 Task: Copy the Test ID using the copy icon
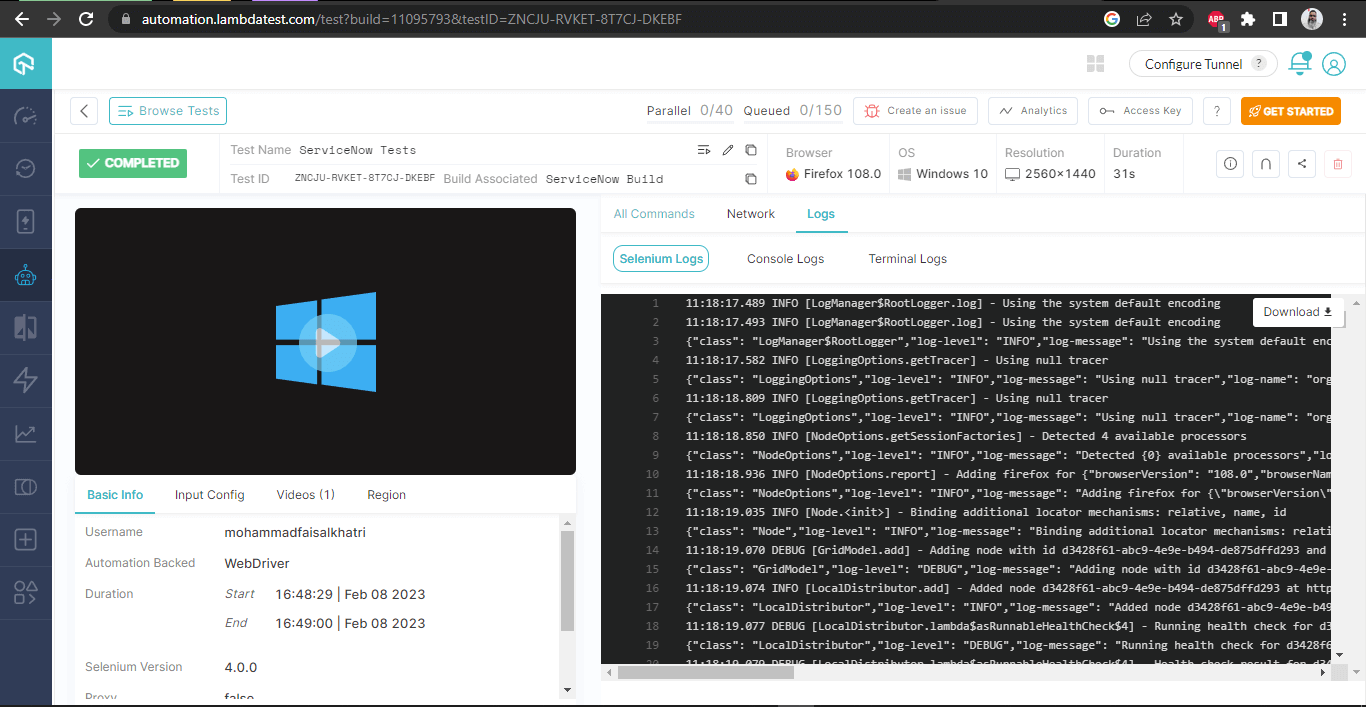[x=749, y=178]
